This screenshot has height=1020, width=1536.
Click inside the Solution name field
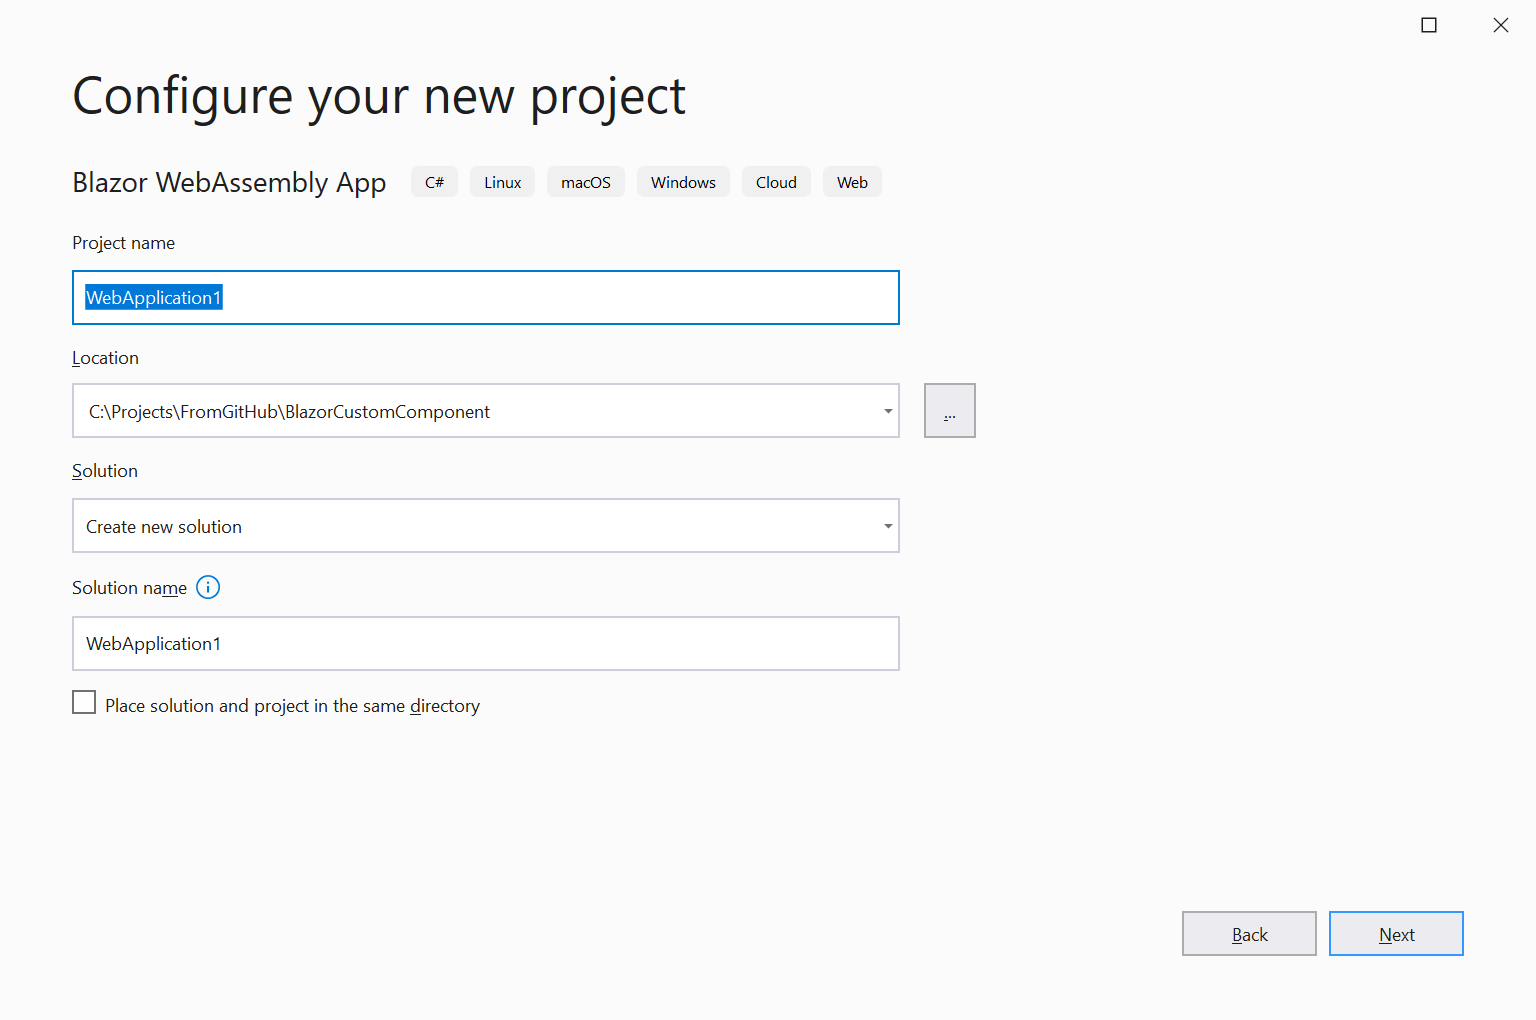pos(485,643)
